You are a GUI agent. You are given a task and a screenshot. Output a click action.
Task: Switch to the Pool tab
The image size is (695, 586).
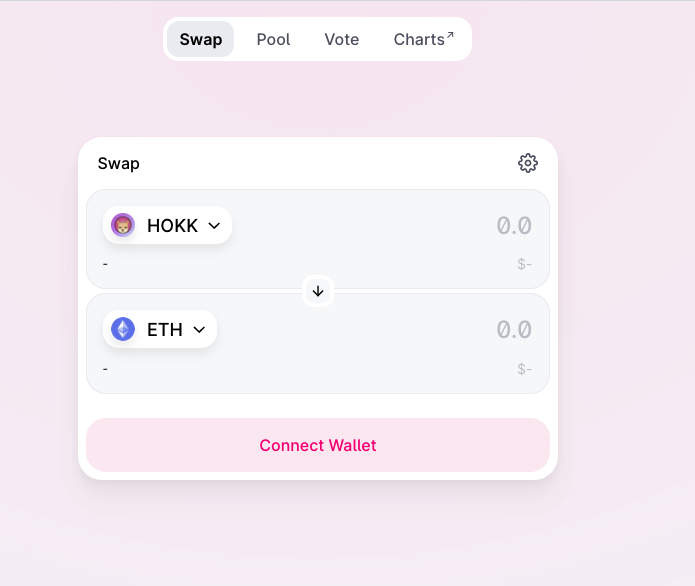[x=273, y=39]
